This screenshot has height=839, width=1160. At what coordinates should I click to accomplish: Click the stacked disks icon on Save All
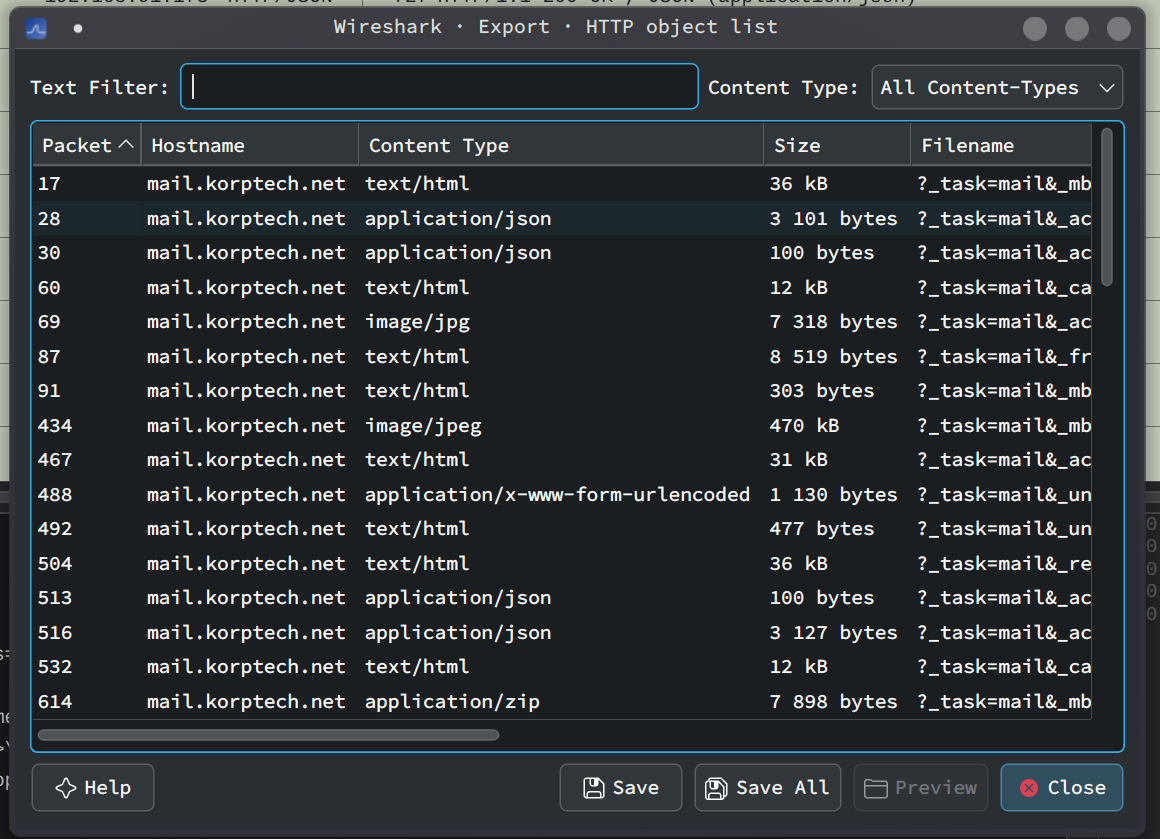pos(715,788)
